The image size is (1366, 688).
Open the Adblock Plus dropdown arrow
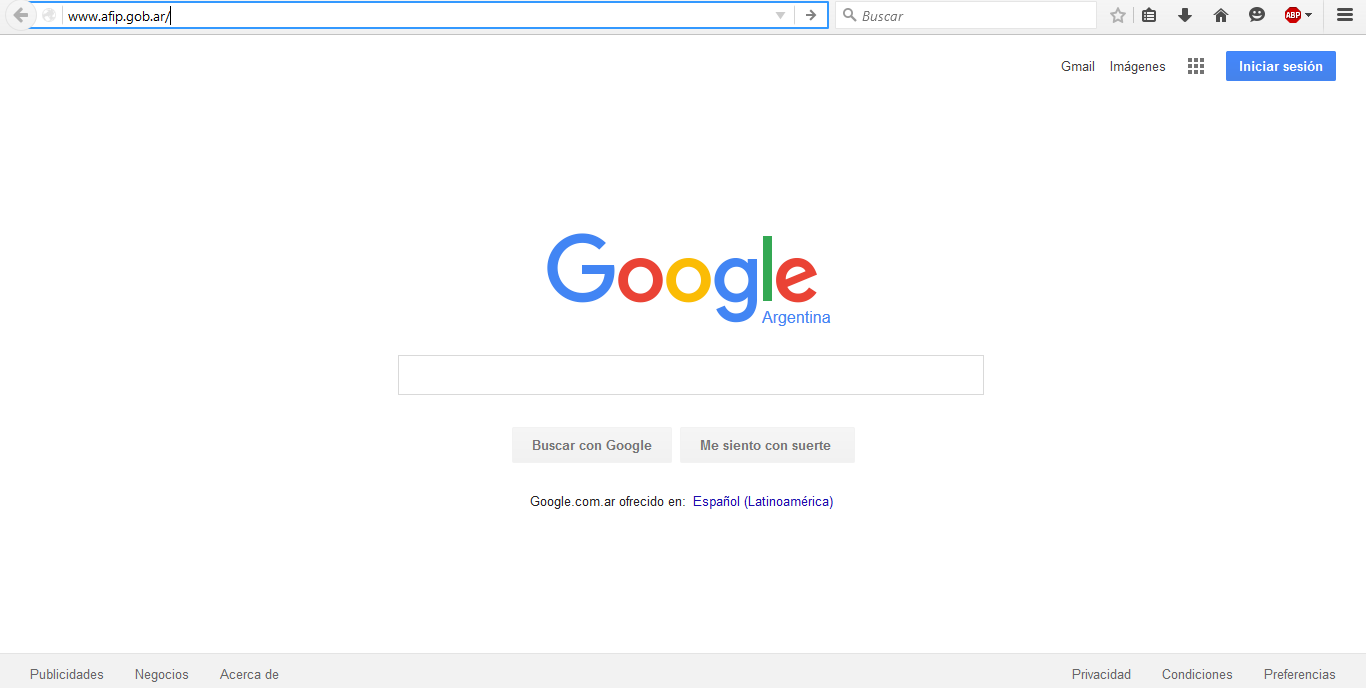coord(1308,15)
